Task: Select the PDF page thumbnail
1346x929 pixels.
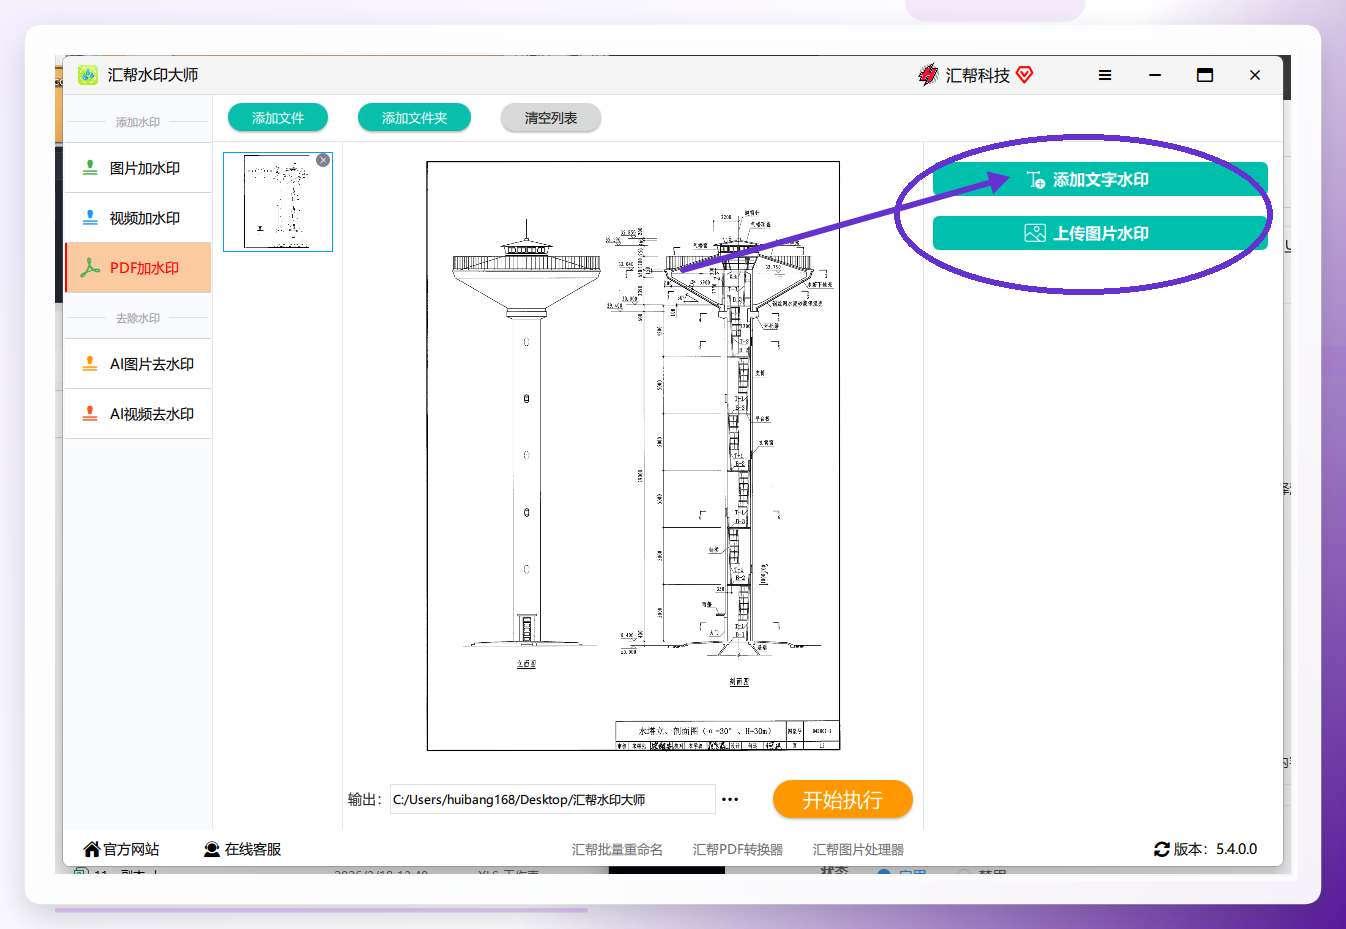Action: tap(278, 202)
